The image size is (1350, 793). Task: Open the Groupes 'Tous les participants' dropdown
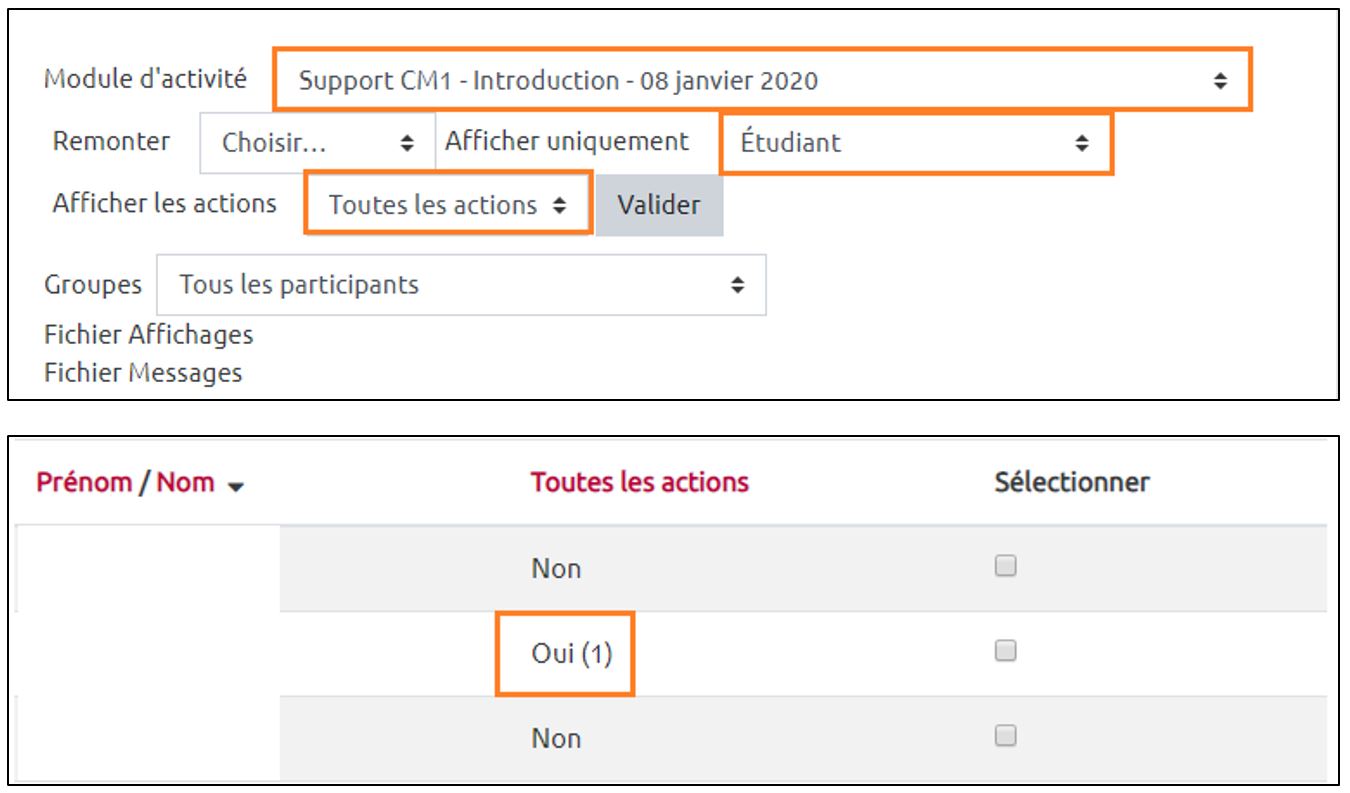click(x=460, y=285)
